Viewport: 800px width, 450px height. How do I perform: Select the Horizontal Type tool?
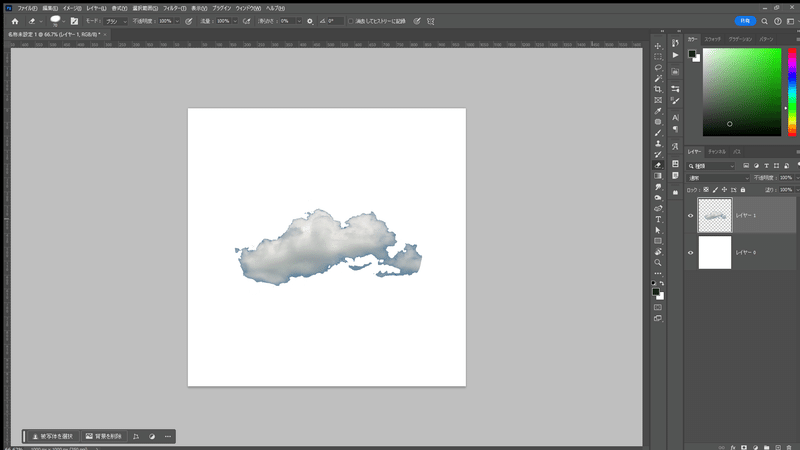coord(658,219)
